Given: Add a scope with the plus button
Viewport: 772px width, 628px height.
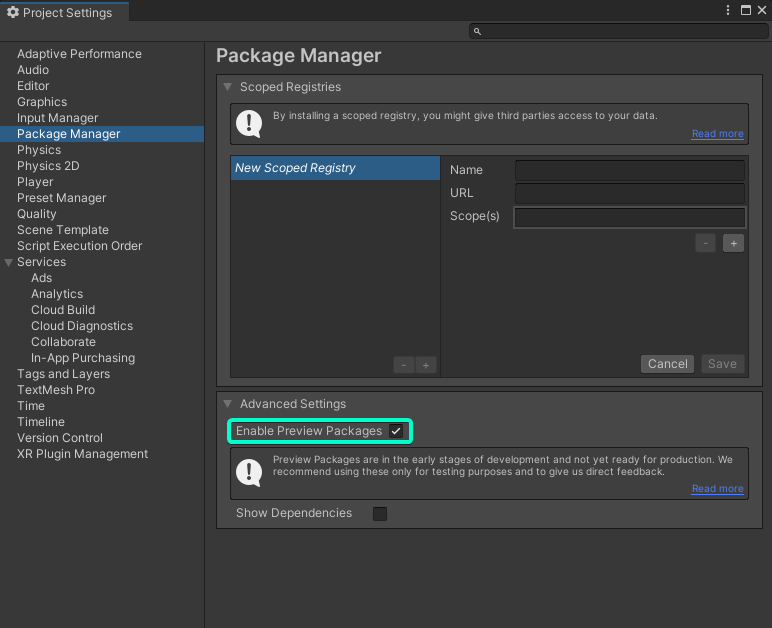Looking at the screenshot, I should 733,243.
